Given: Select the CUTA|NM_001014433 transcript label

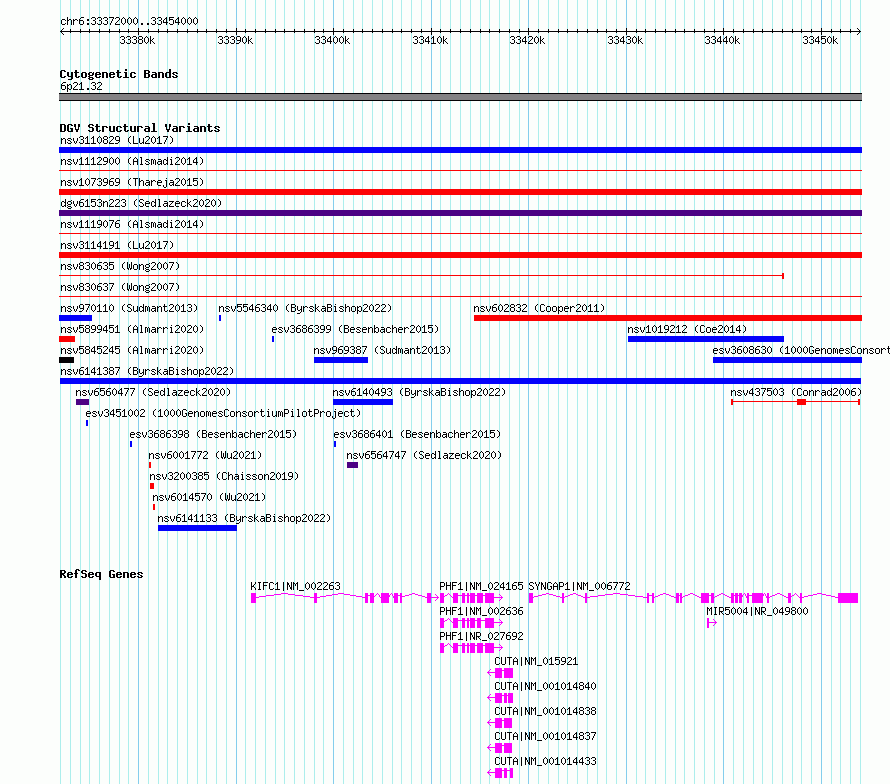Looking at the screenshot, I should tap(545, 761).
